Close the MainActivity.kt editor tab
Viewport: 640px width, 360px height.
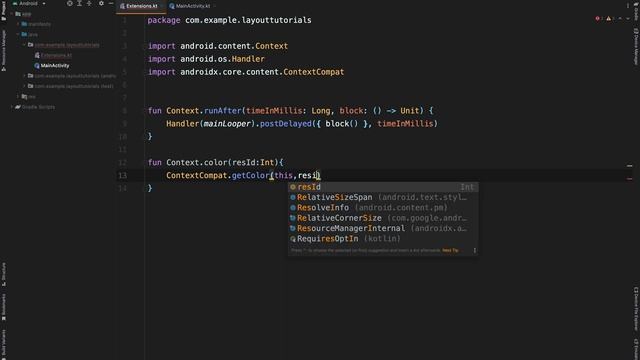215,6
